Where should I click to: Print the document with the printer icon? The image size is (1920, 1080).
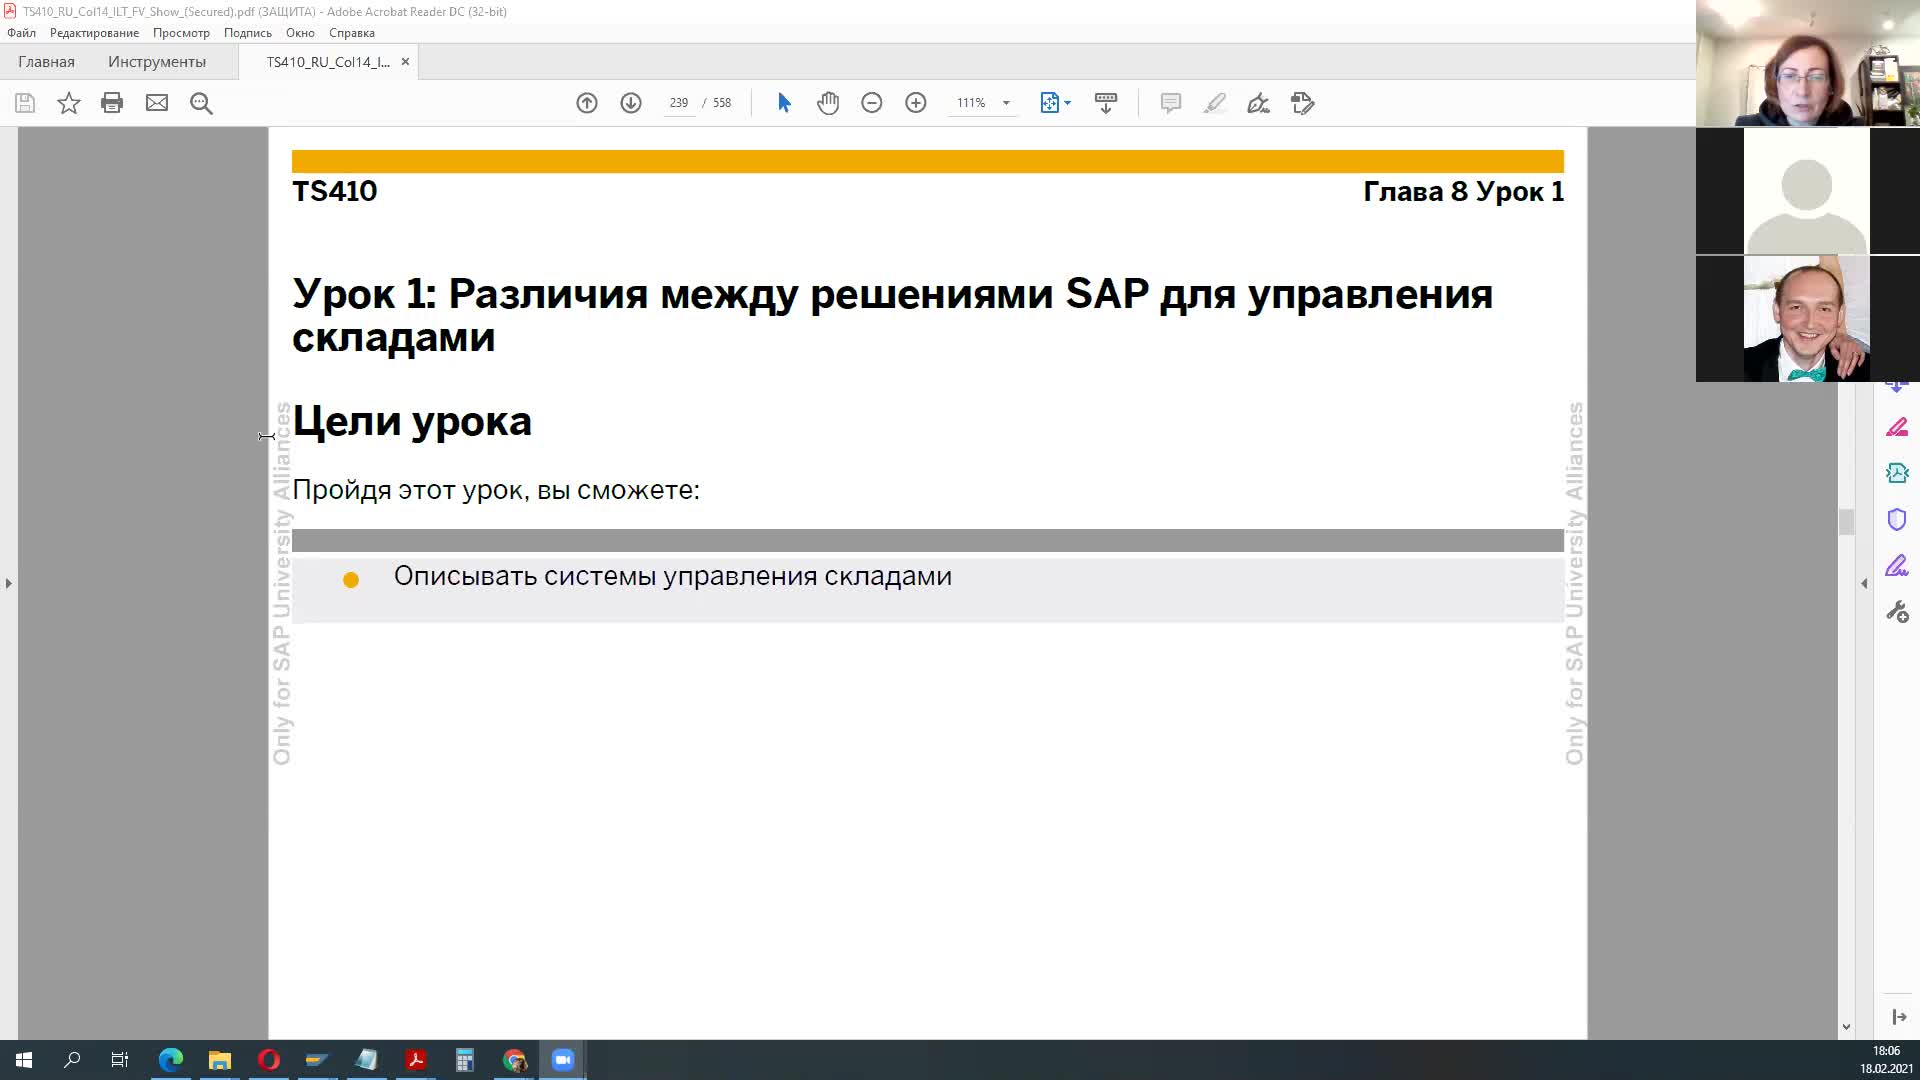pos(112,103)
